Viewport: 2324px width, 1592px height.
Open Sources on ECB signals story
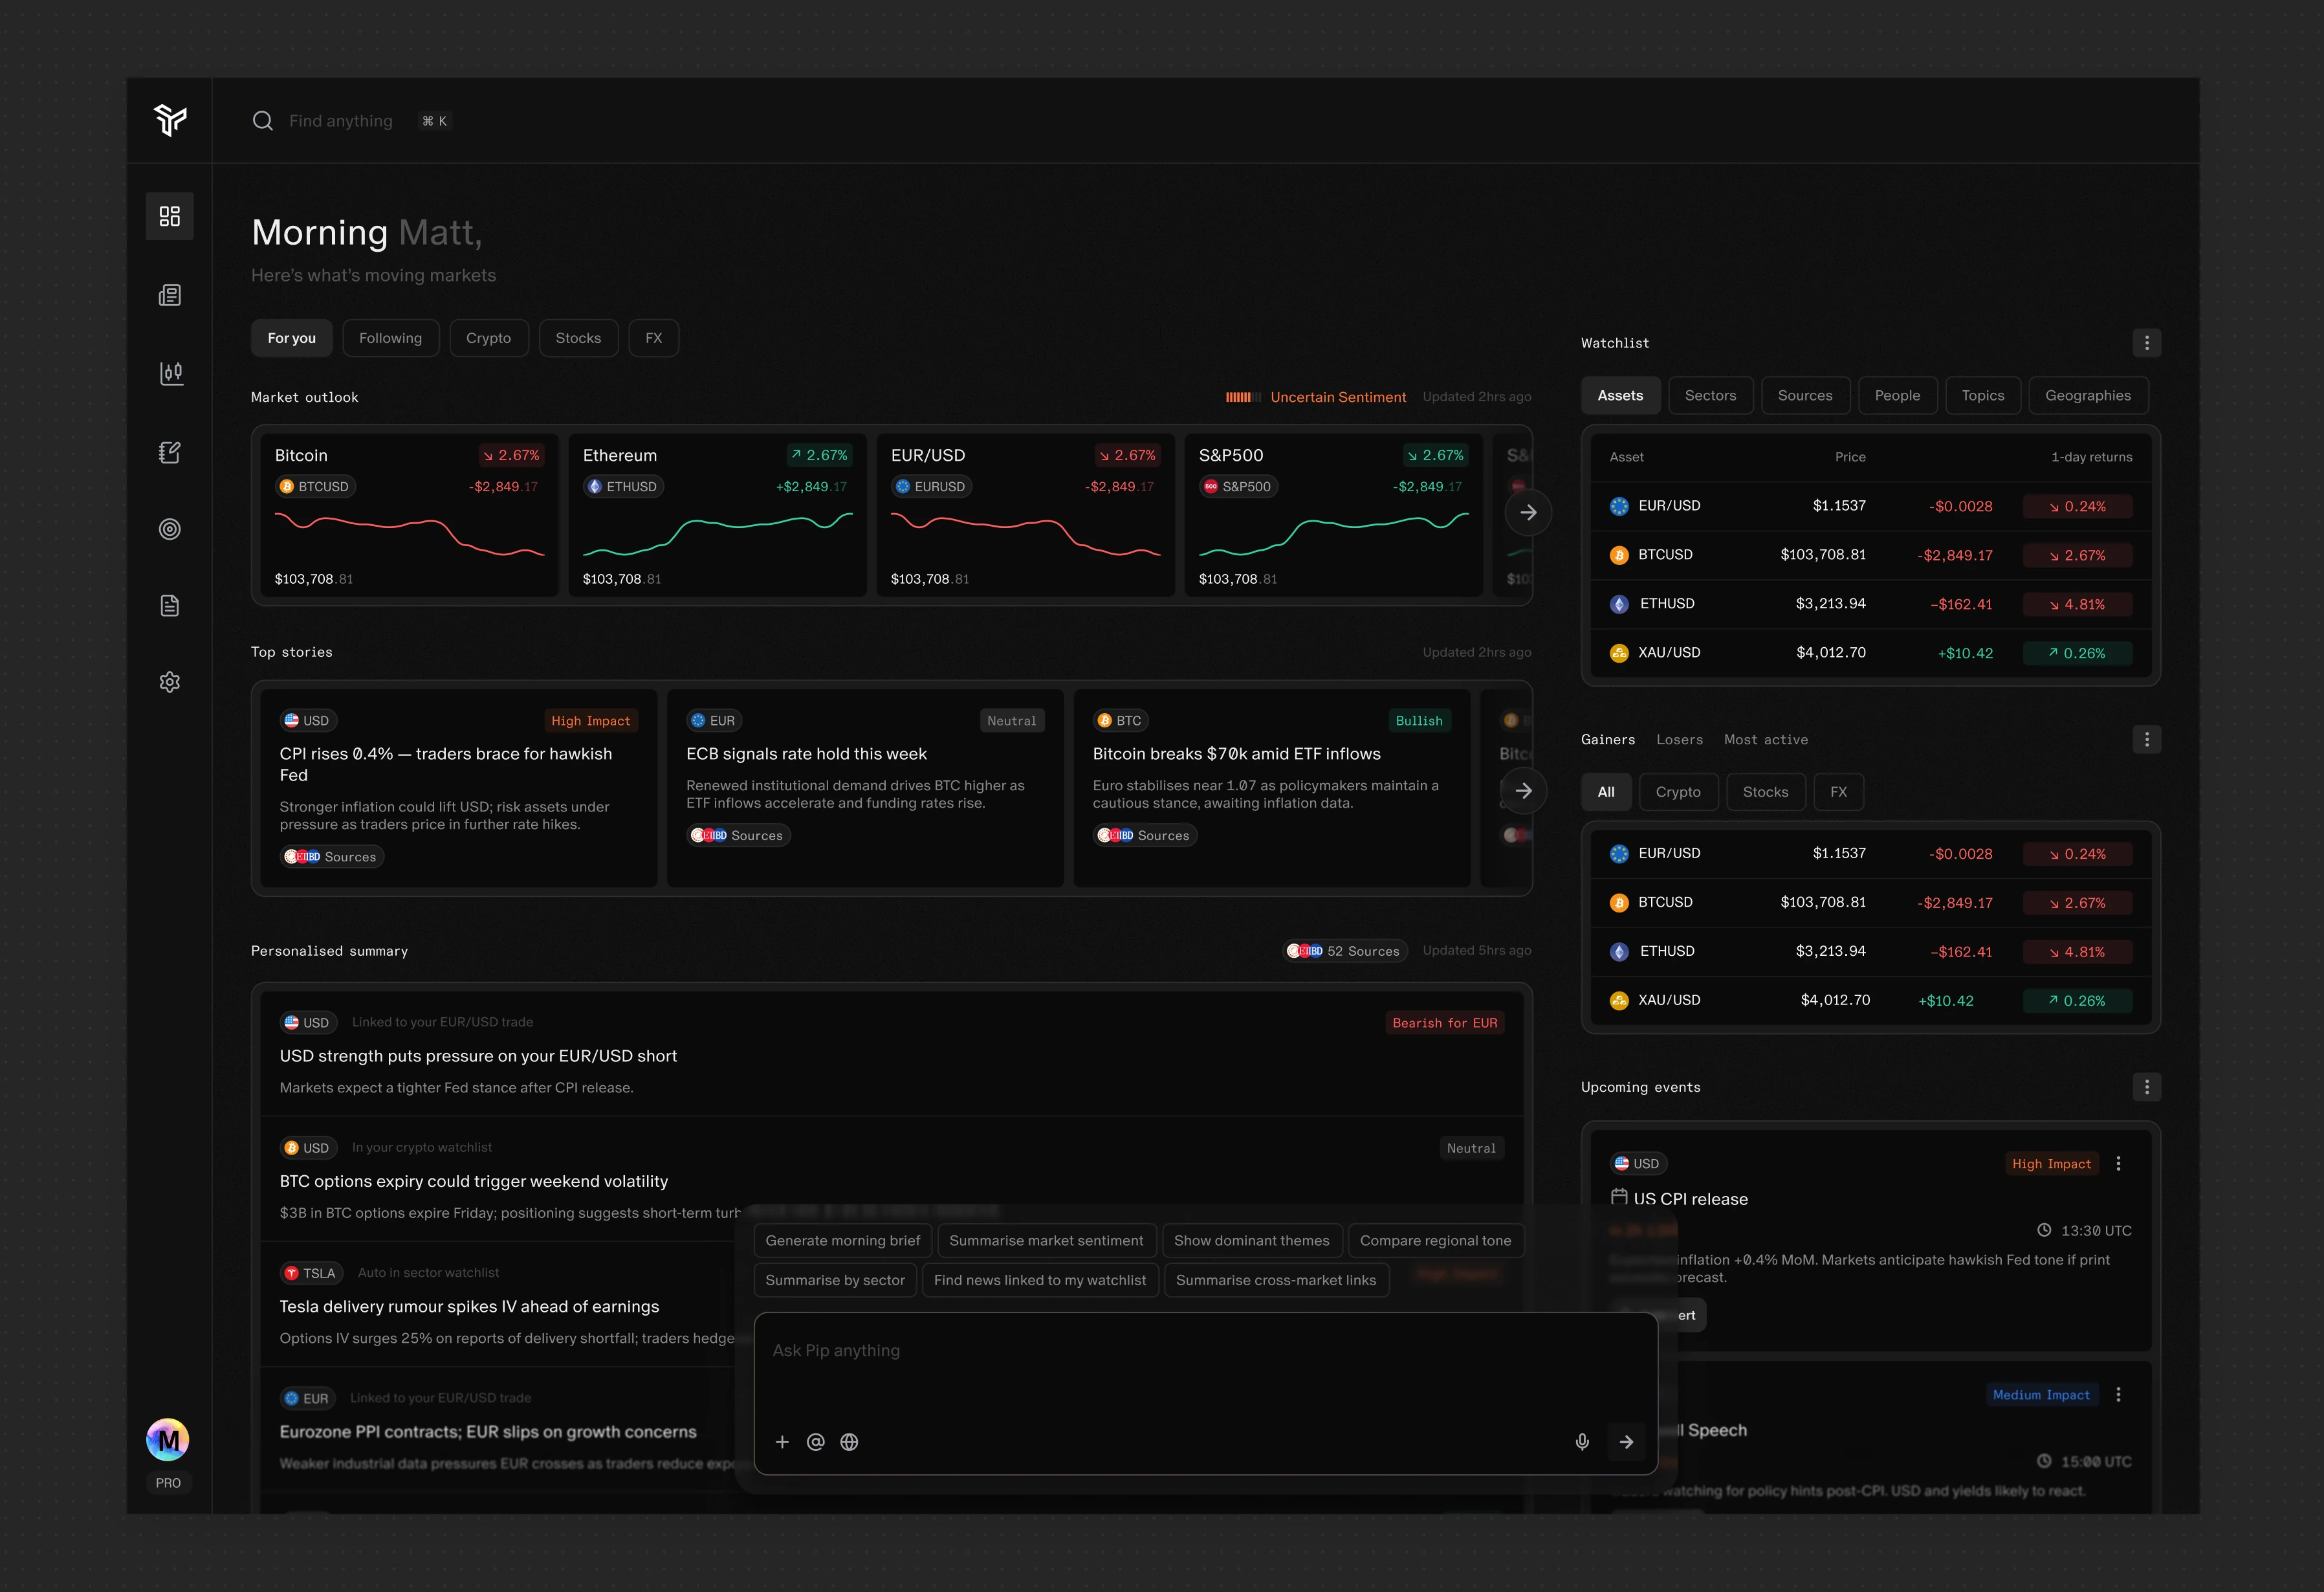click(x=738, y=835)
